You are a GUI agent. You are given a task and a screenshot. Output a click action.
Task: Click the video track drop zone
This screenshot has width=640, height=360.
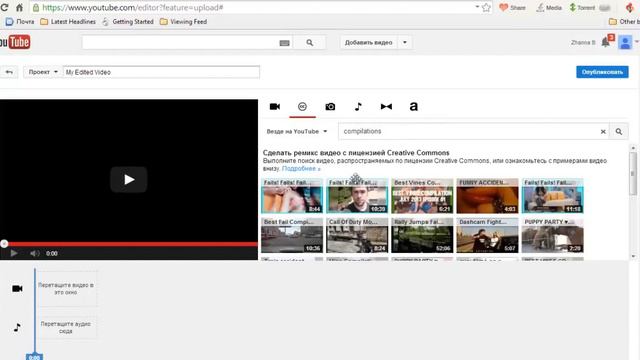[66, 289]
